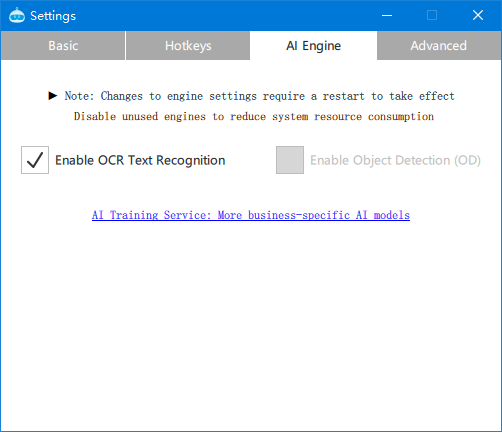Viewport: 502px width, 432px height.
Task: Click the Settings window title text
Action: tap(53, 16)
